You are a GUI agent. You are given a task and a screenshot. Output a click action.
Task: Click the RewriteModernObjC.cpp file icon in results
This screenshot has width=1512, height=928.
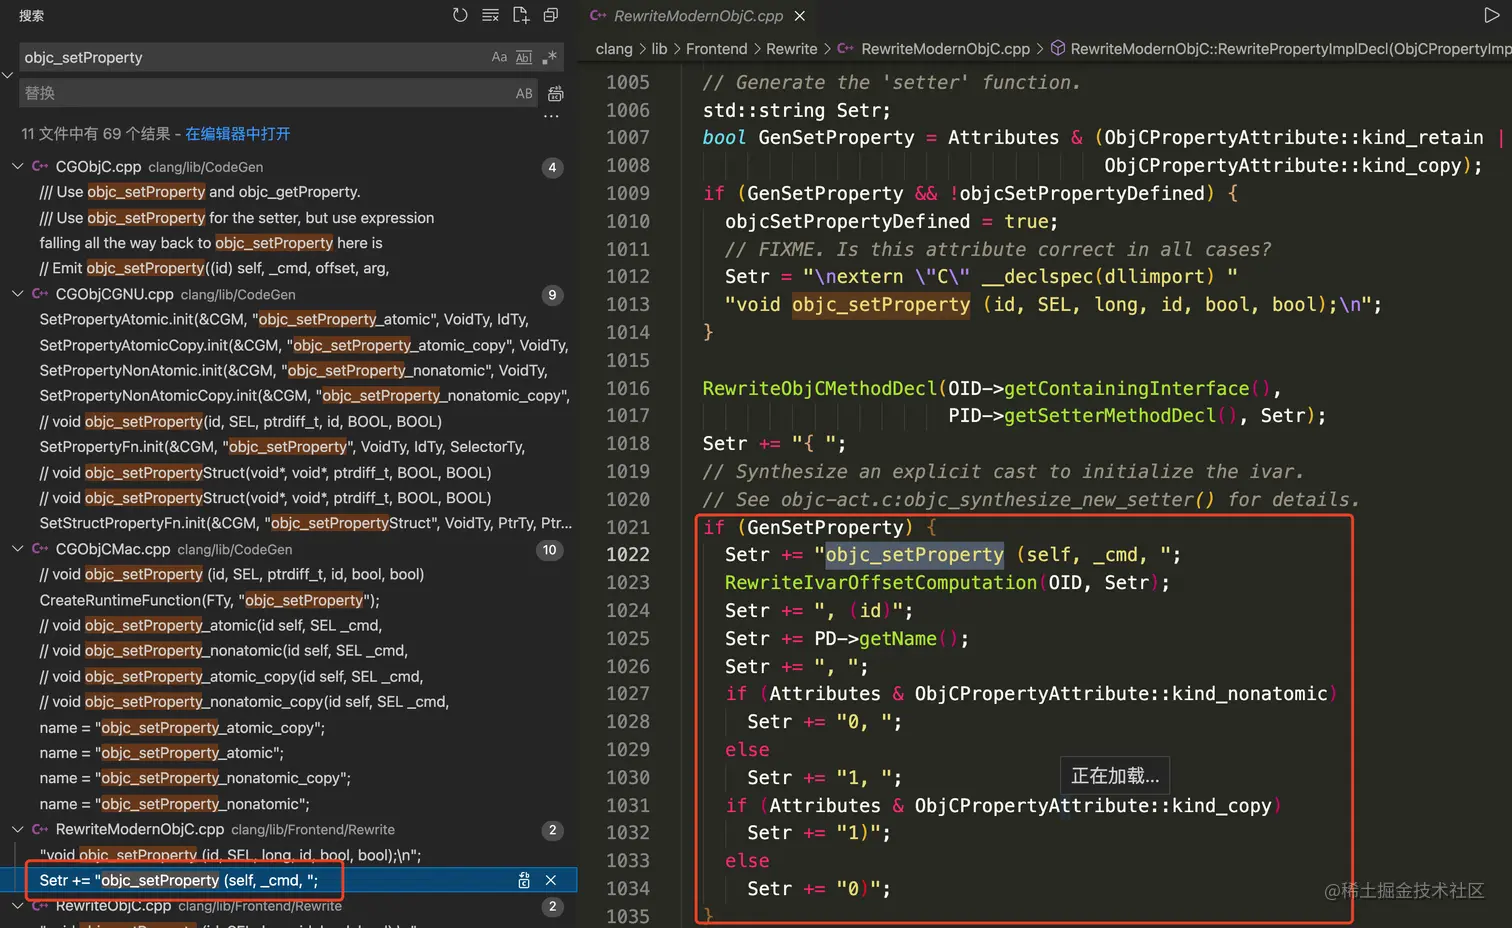pos(40,829)
